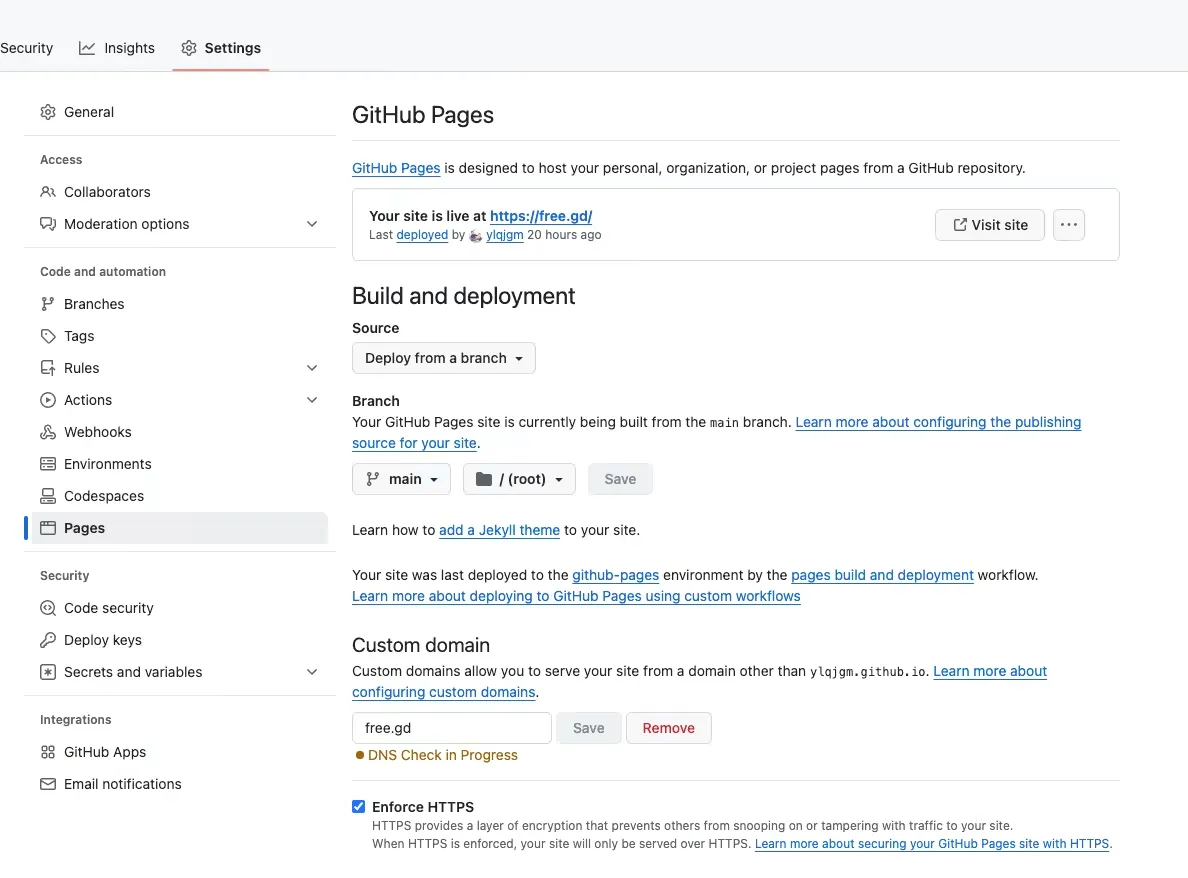Open the three-dot menu beside Visit site
1188x878 pixels.
[x=1068, y=225]
